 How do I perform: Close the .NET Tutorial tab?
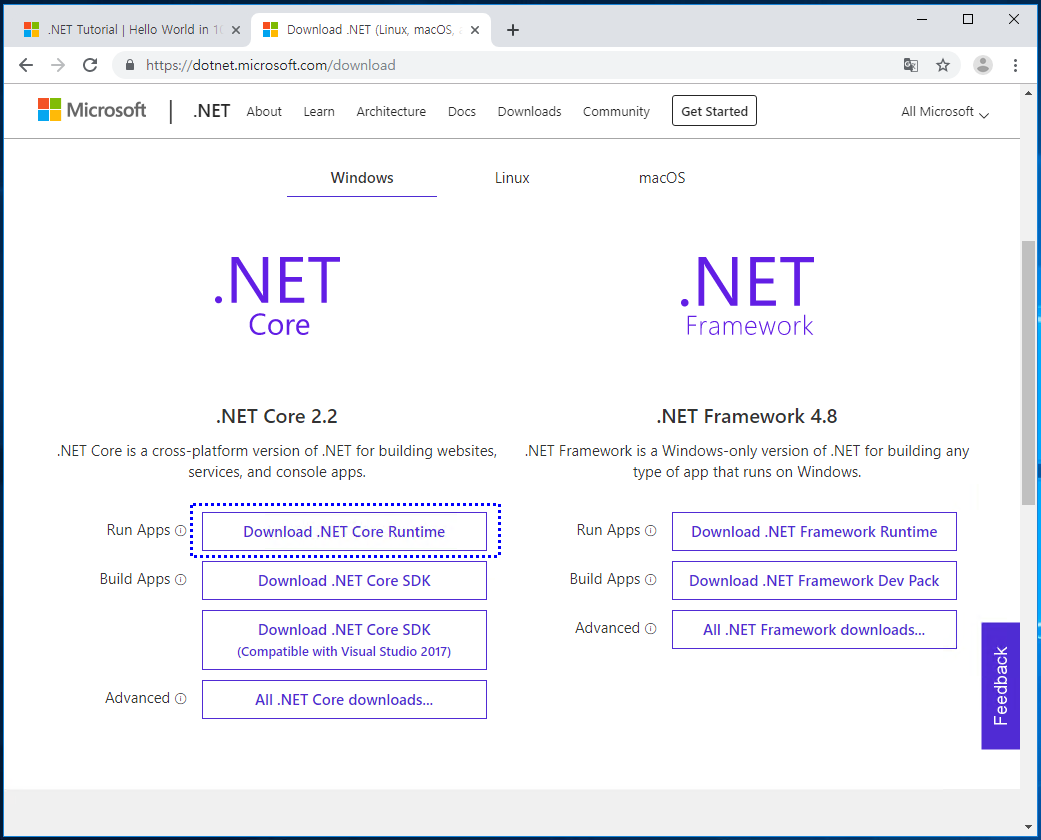coord(236,30)
